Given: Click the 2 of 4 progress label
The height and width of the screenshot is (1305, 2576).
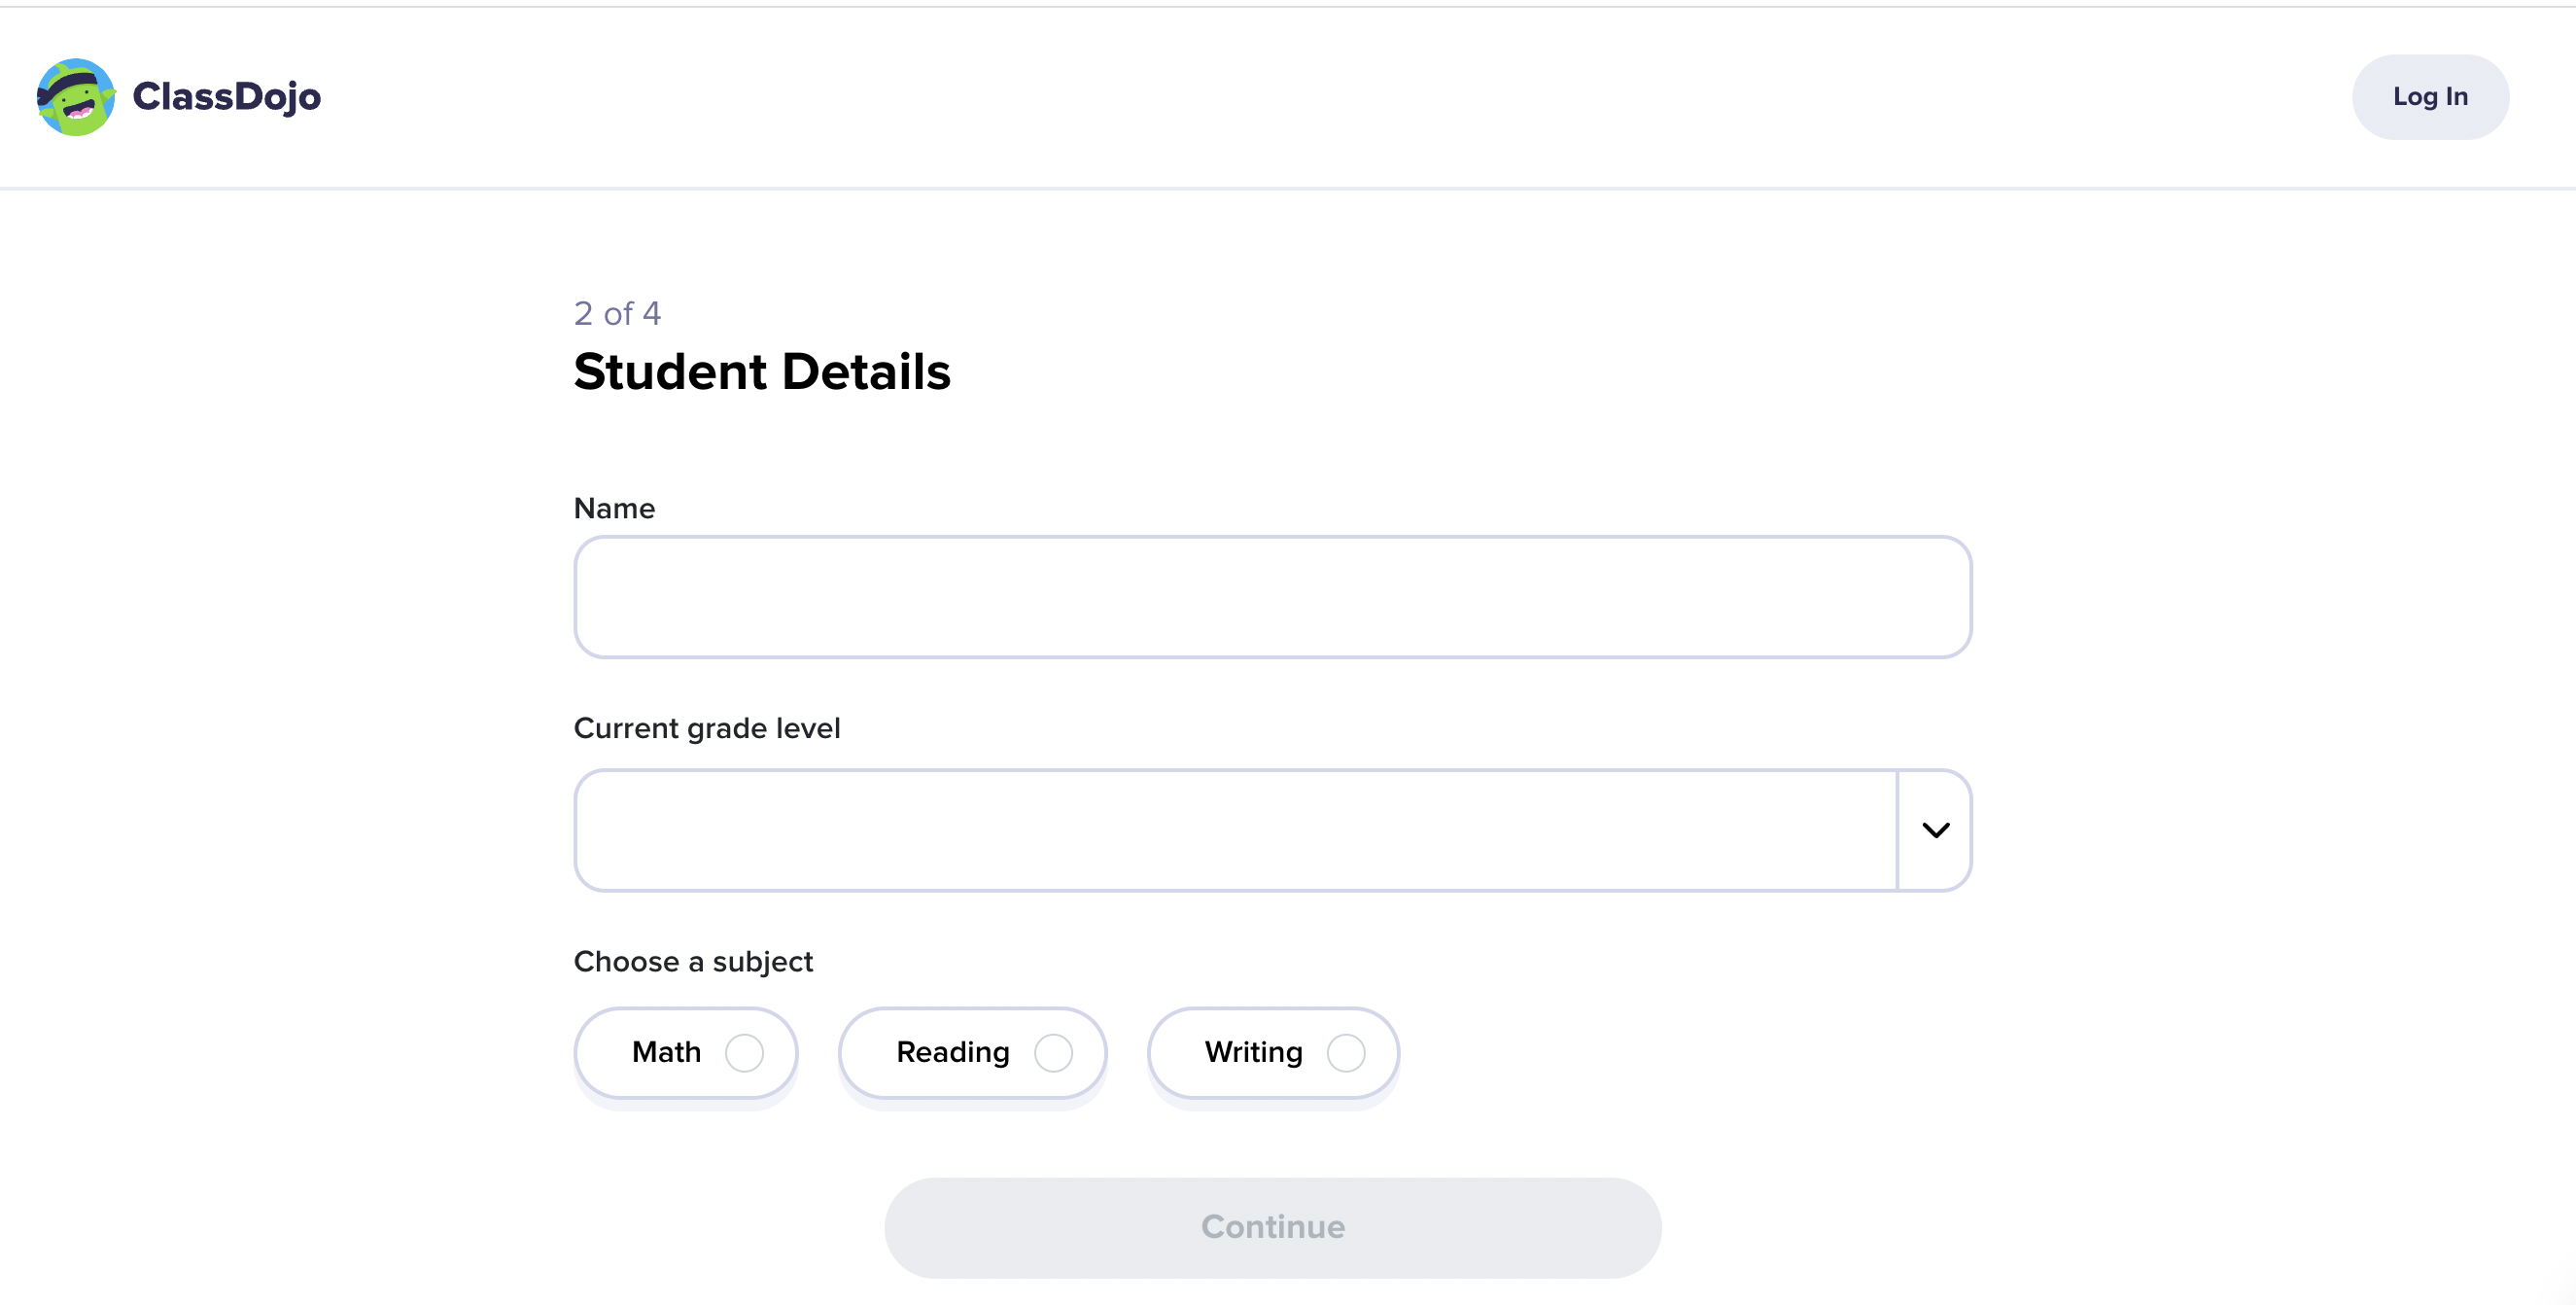Looking at the screenshot, I should 617,312.
